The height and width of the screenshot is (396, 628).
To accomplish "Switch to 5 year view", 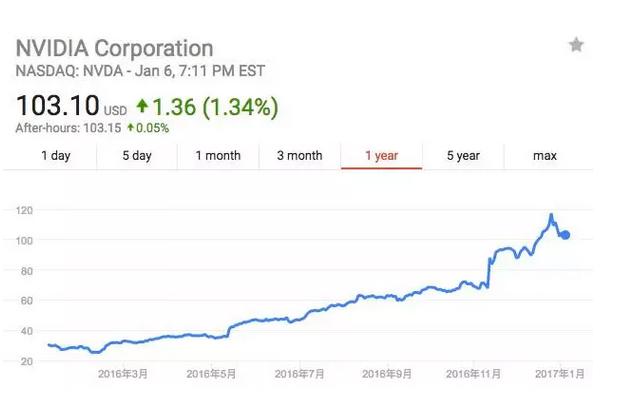I will [463, 155].
